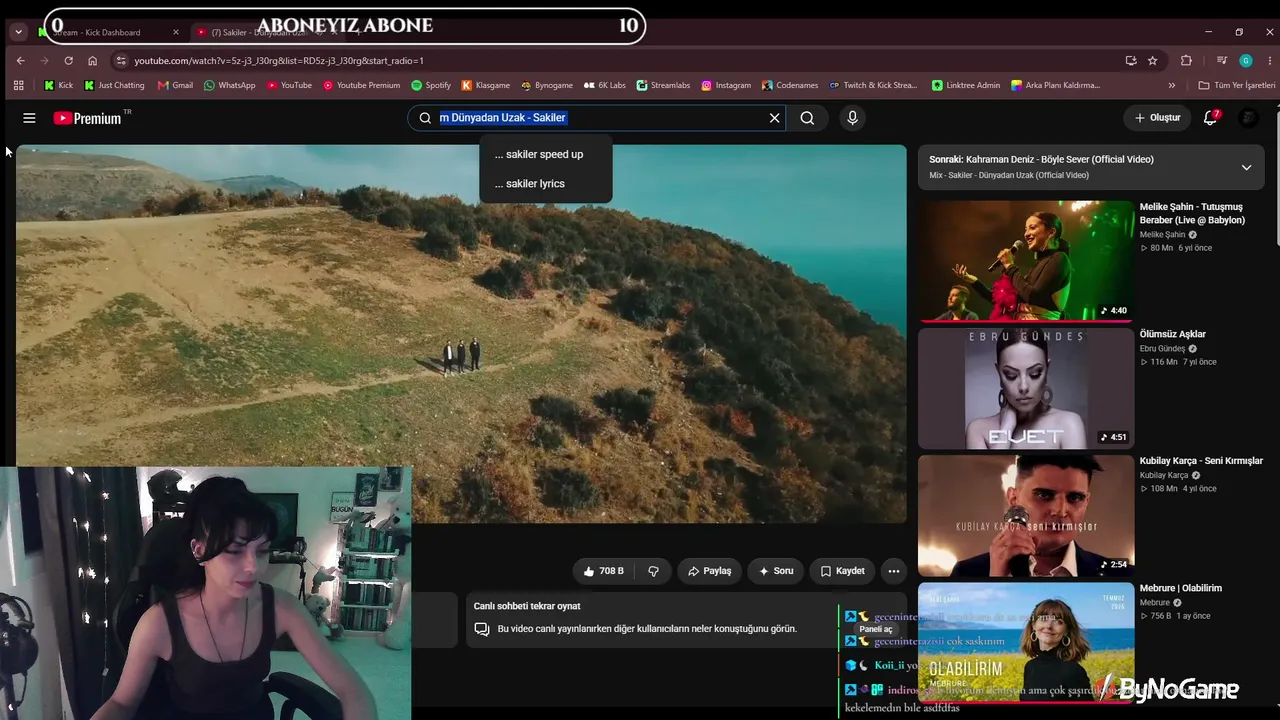Share the video with Paylaş
Viewport: 1280px width, 720px height.
click(x=709, y=571)
